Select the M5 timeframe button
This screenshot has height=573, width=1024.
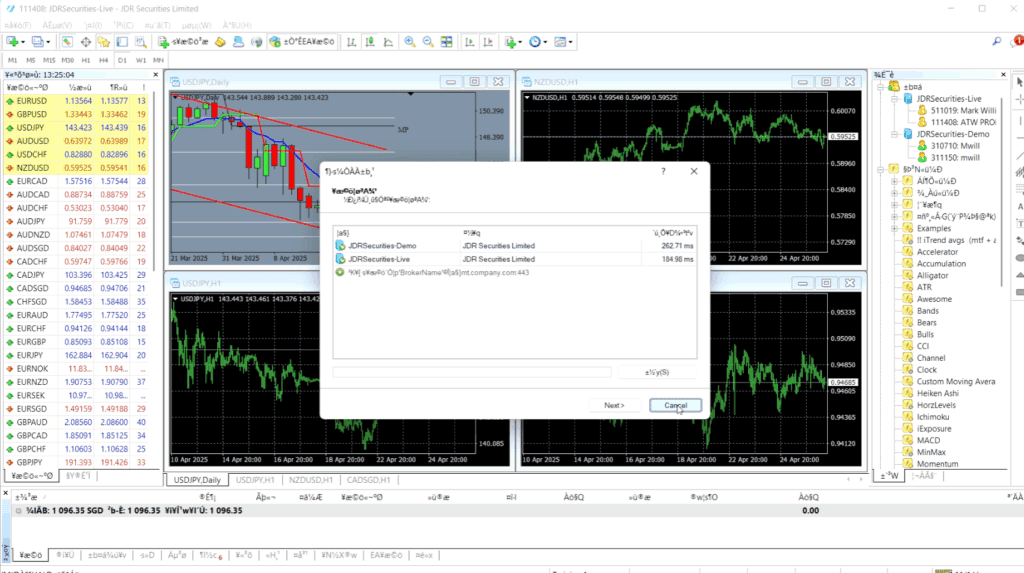click(x=31, y=60)
